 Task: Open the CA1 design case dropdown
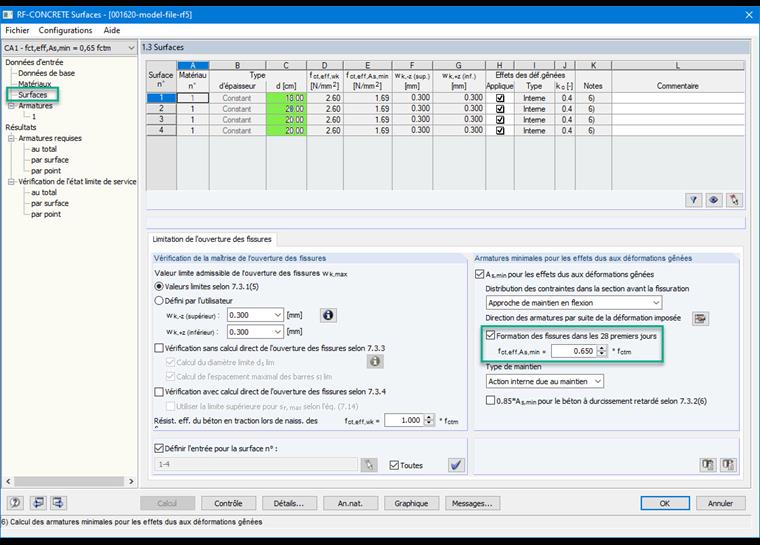pos(131,48)
